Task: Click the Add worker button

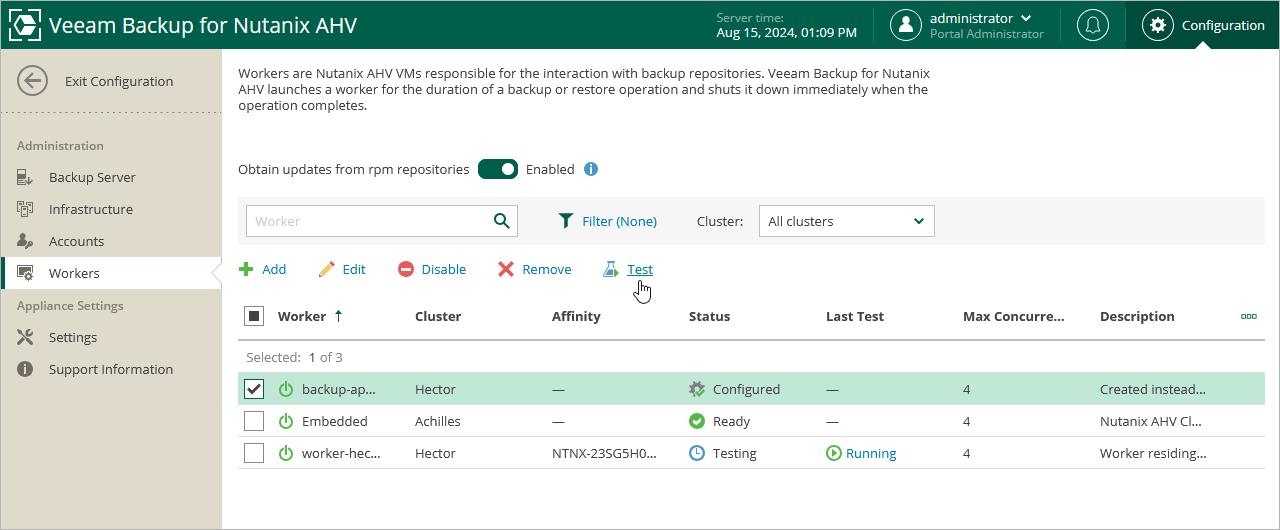Action: pos(263,270)
